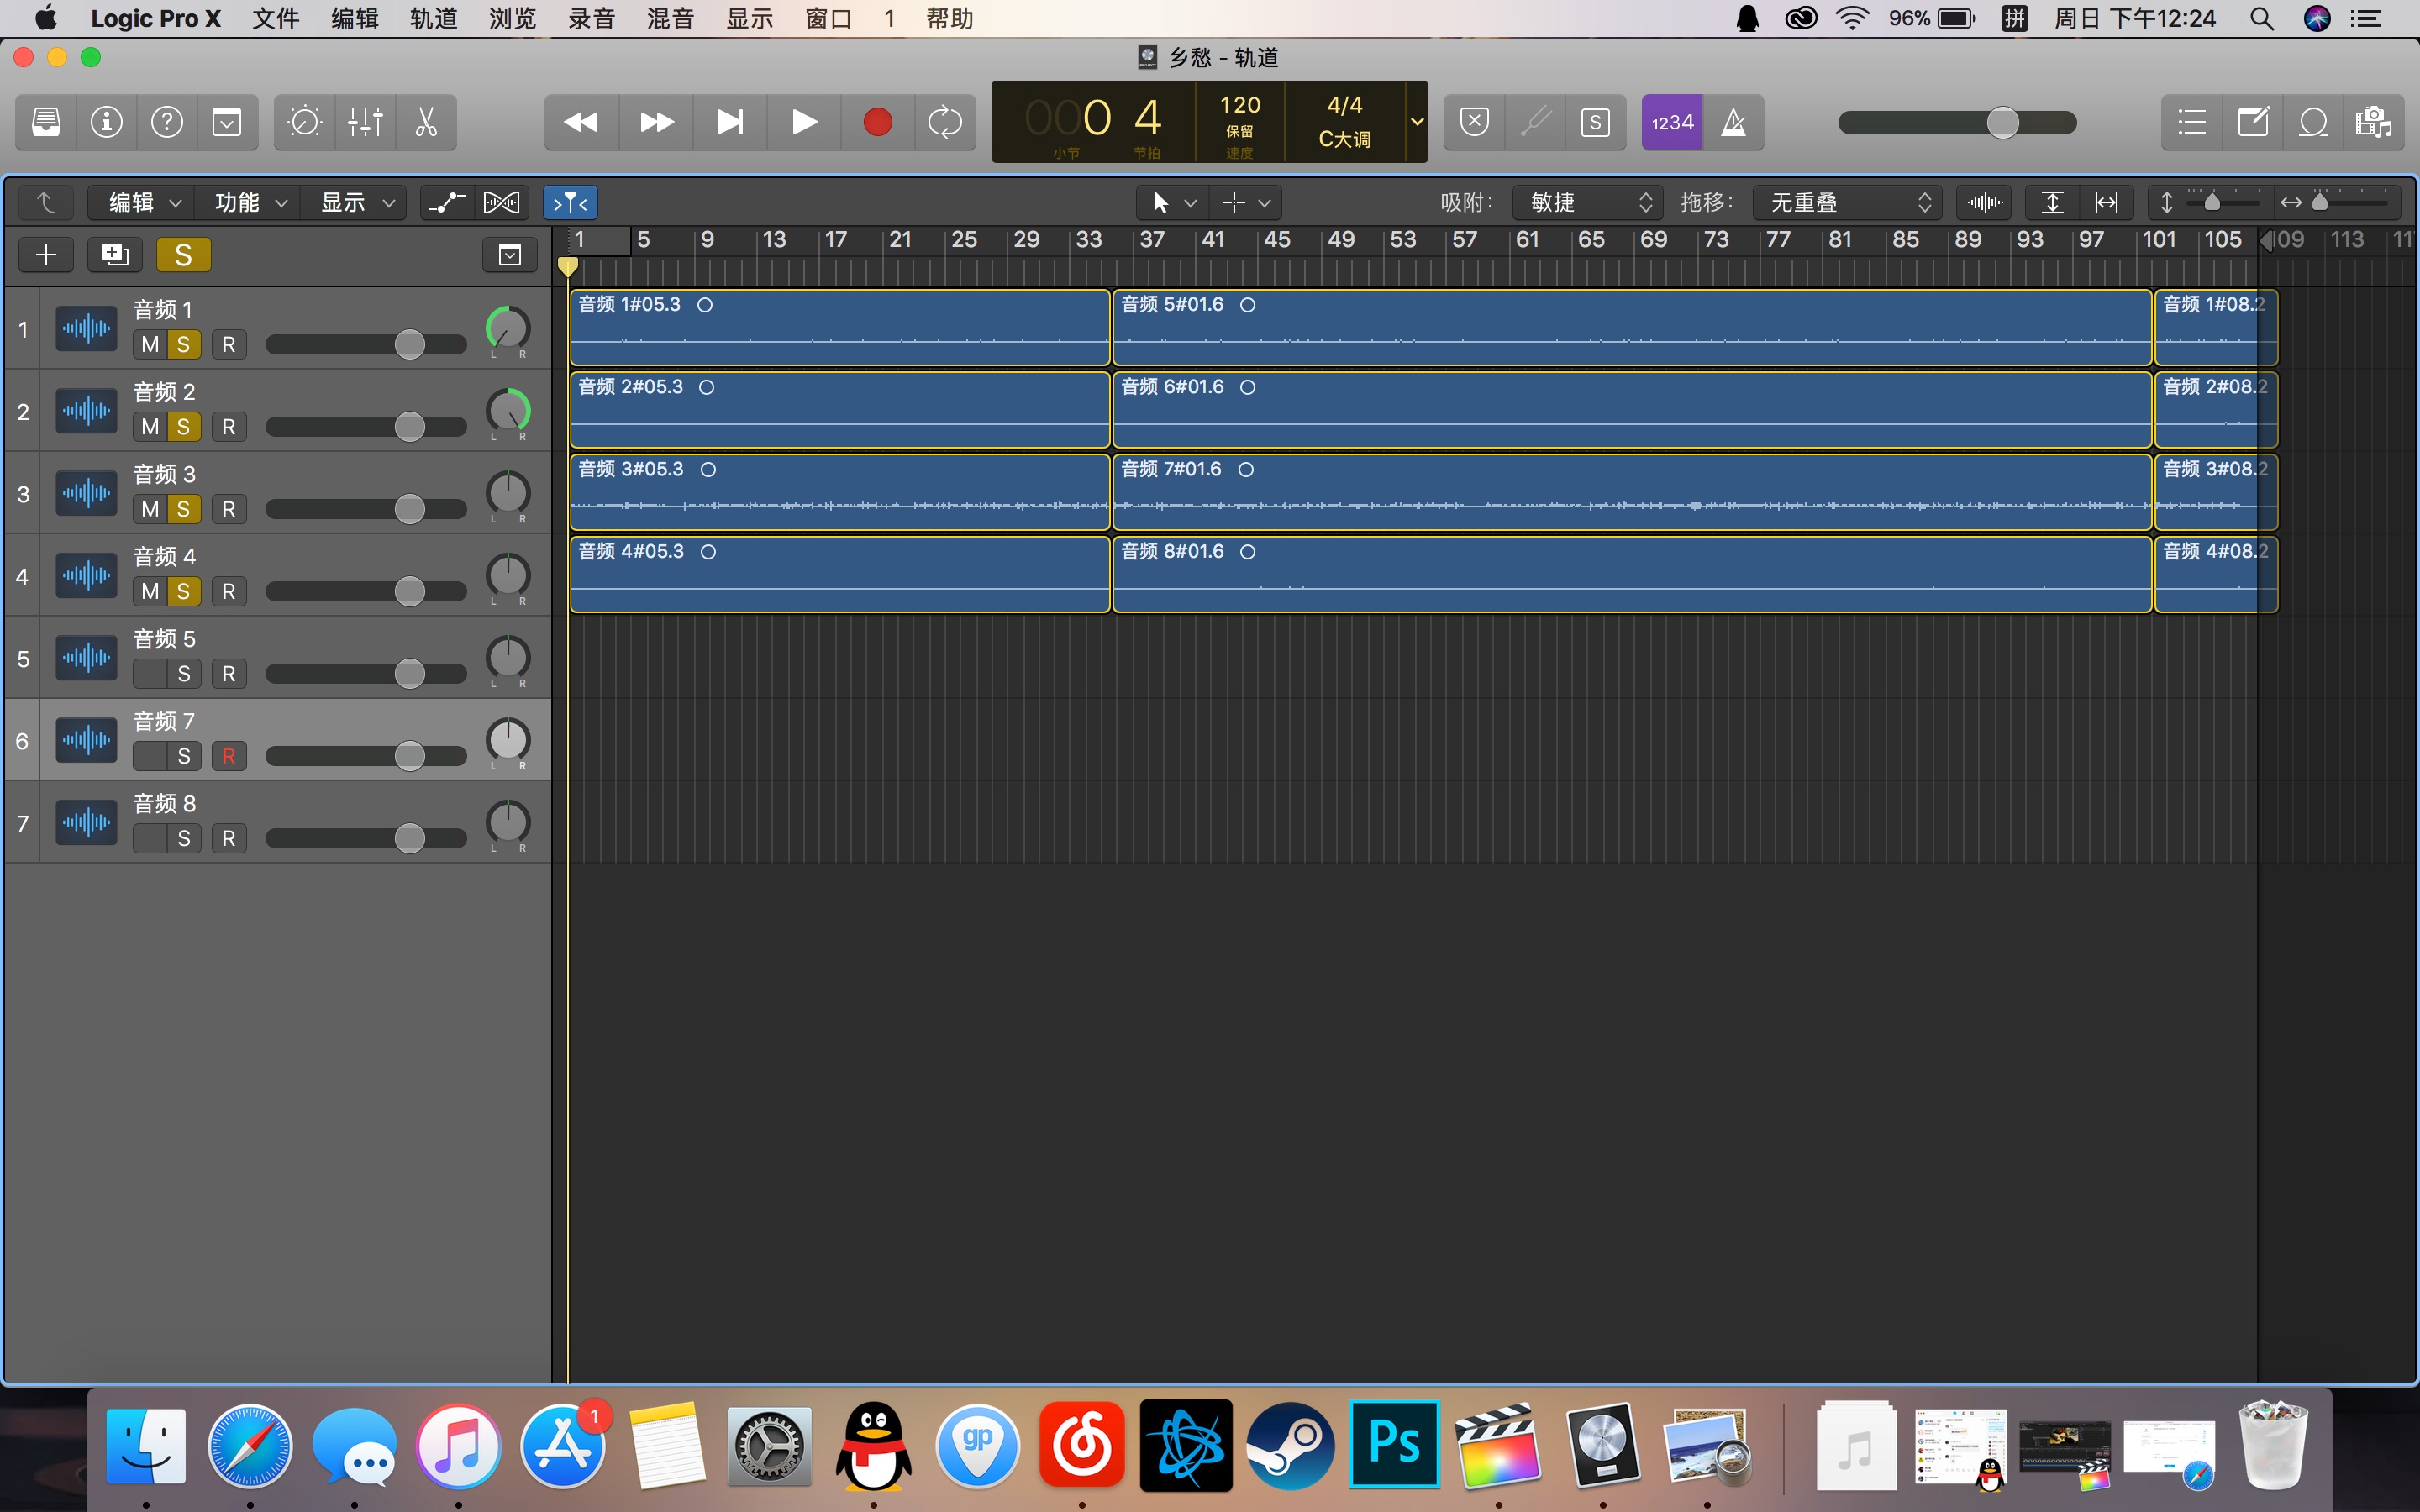This screenshot has width=2420, height=1512.
Task: Open the 功能 dropdown menu
Action: click(249, 202)
